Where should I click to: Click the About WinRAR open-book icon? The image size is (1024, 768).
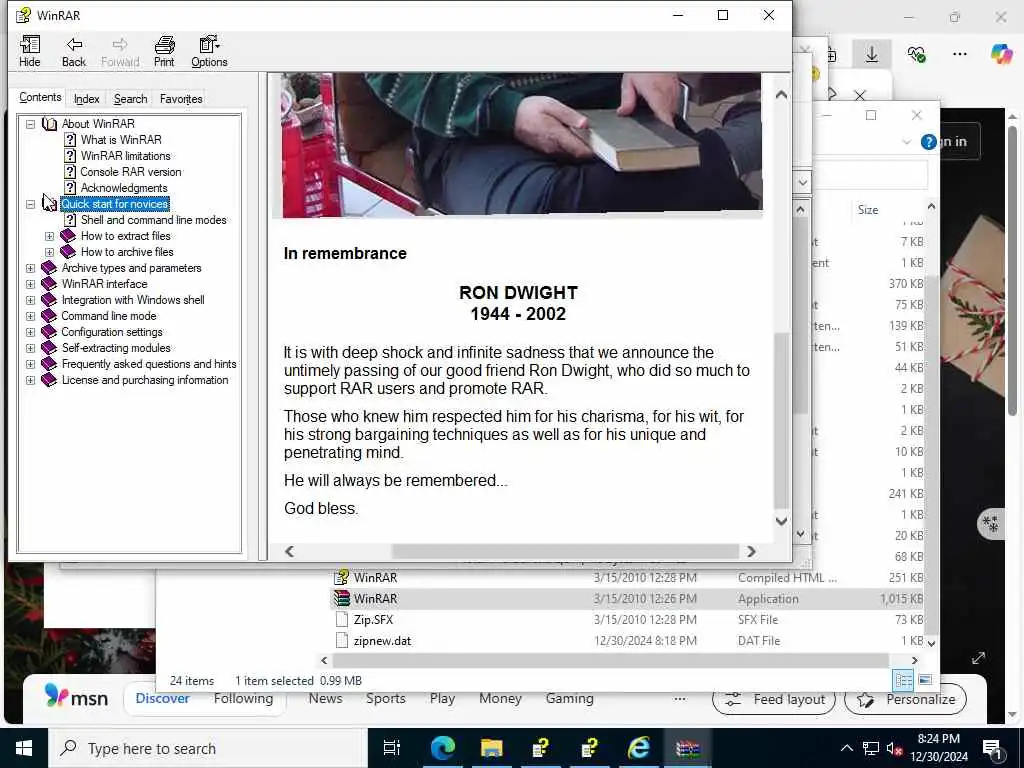tap(50, 123)
